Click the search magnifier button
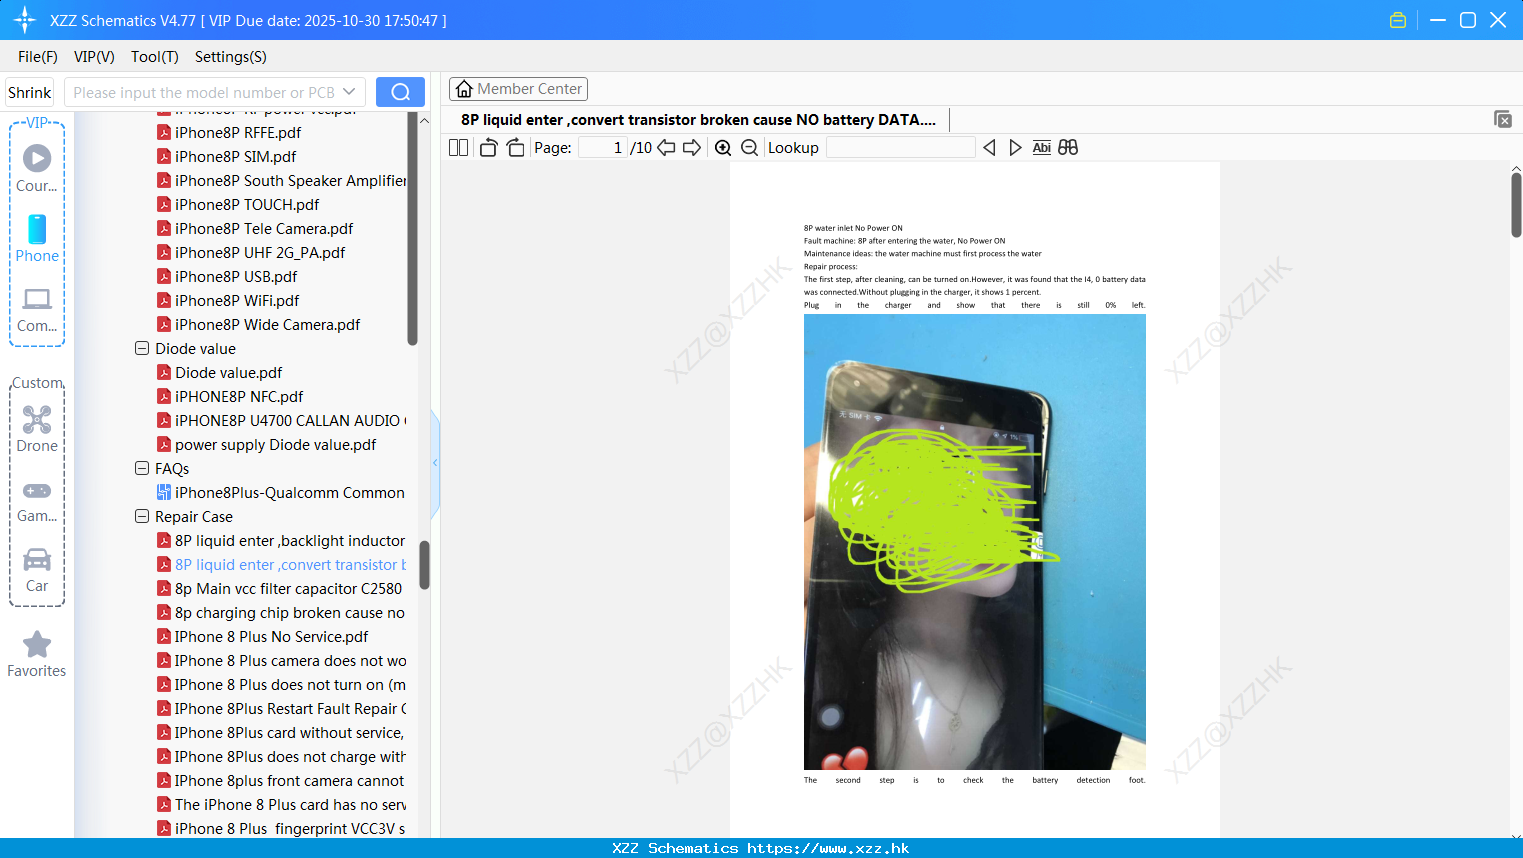Viewport: 1523px width, 858px height. coord(400,92)
